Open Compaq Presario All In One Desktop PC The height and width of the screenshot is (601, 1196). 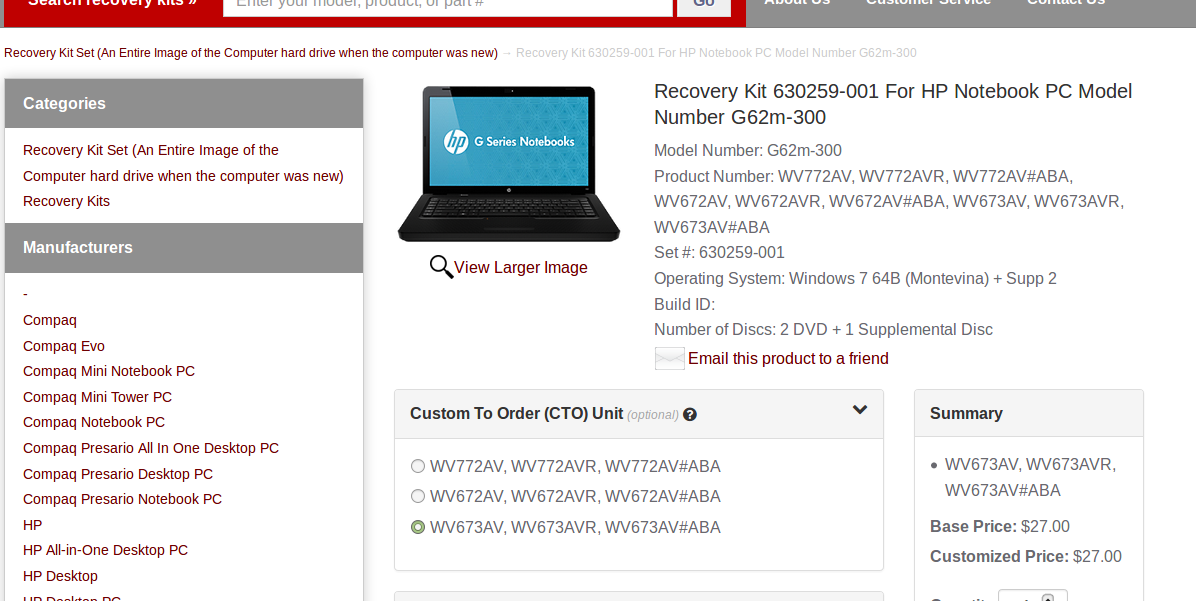151,448
